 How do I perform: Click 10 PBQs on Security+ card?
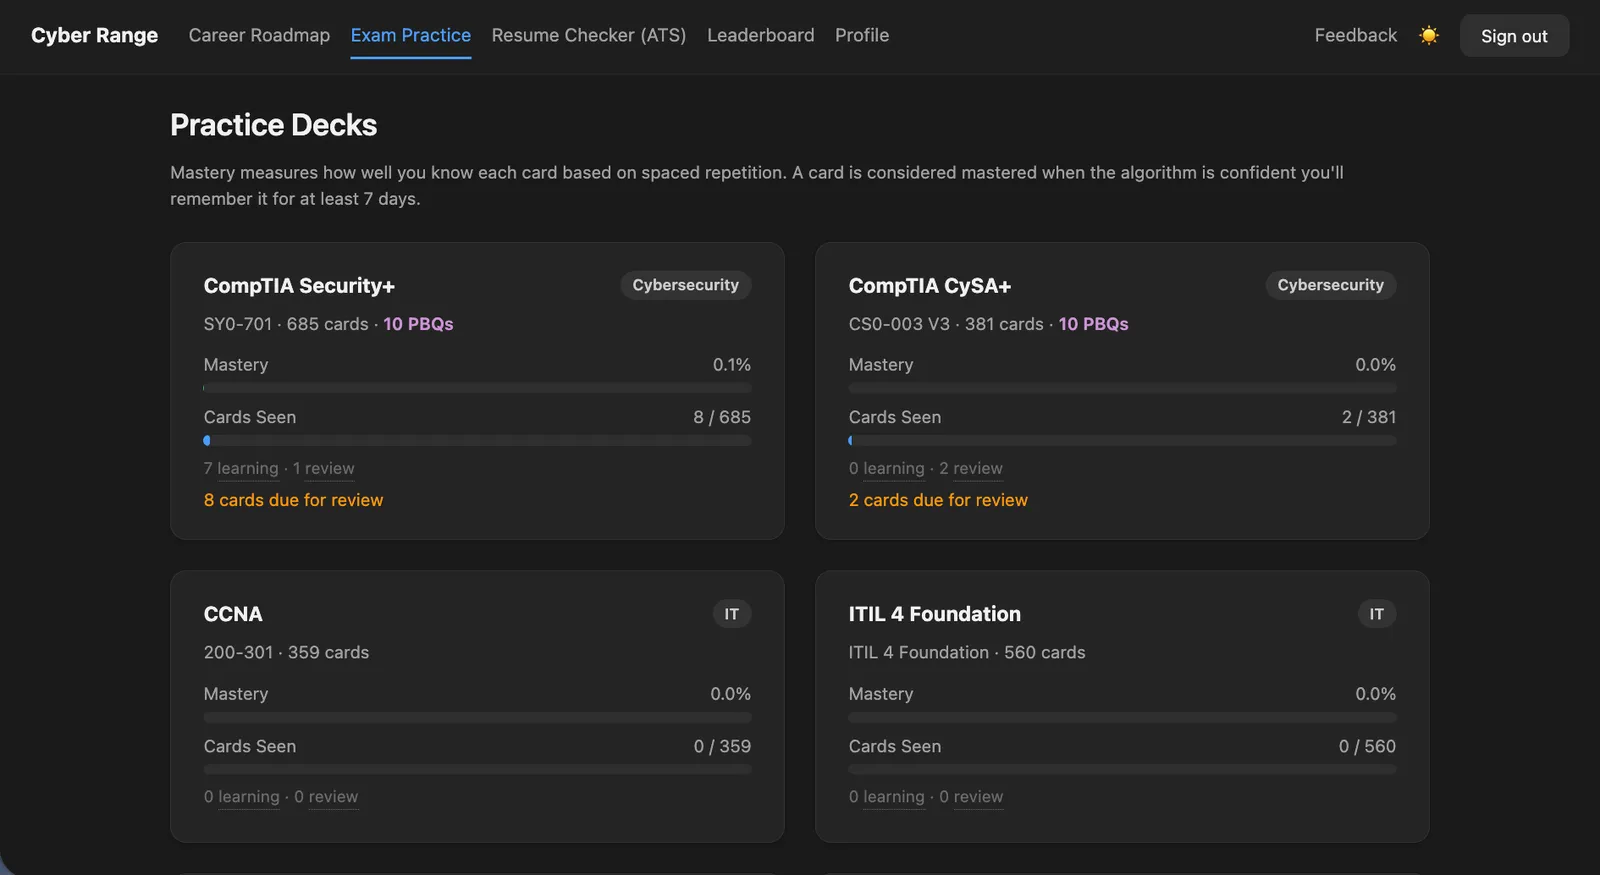tap(418, 324)
